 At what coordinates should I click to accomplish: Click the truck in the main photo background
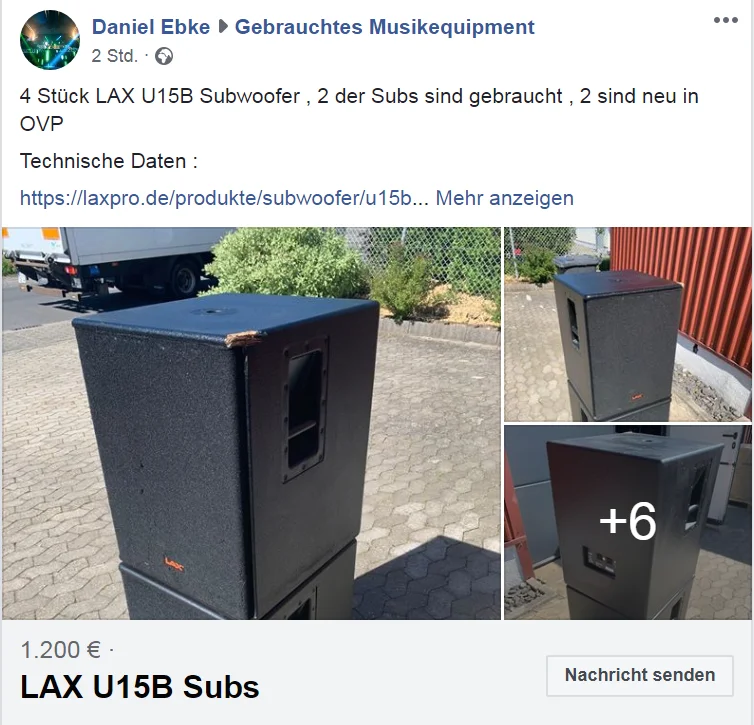pyautogui.click(x=113, y=261)
